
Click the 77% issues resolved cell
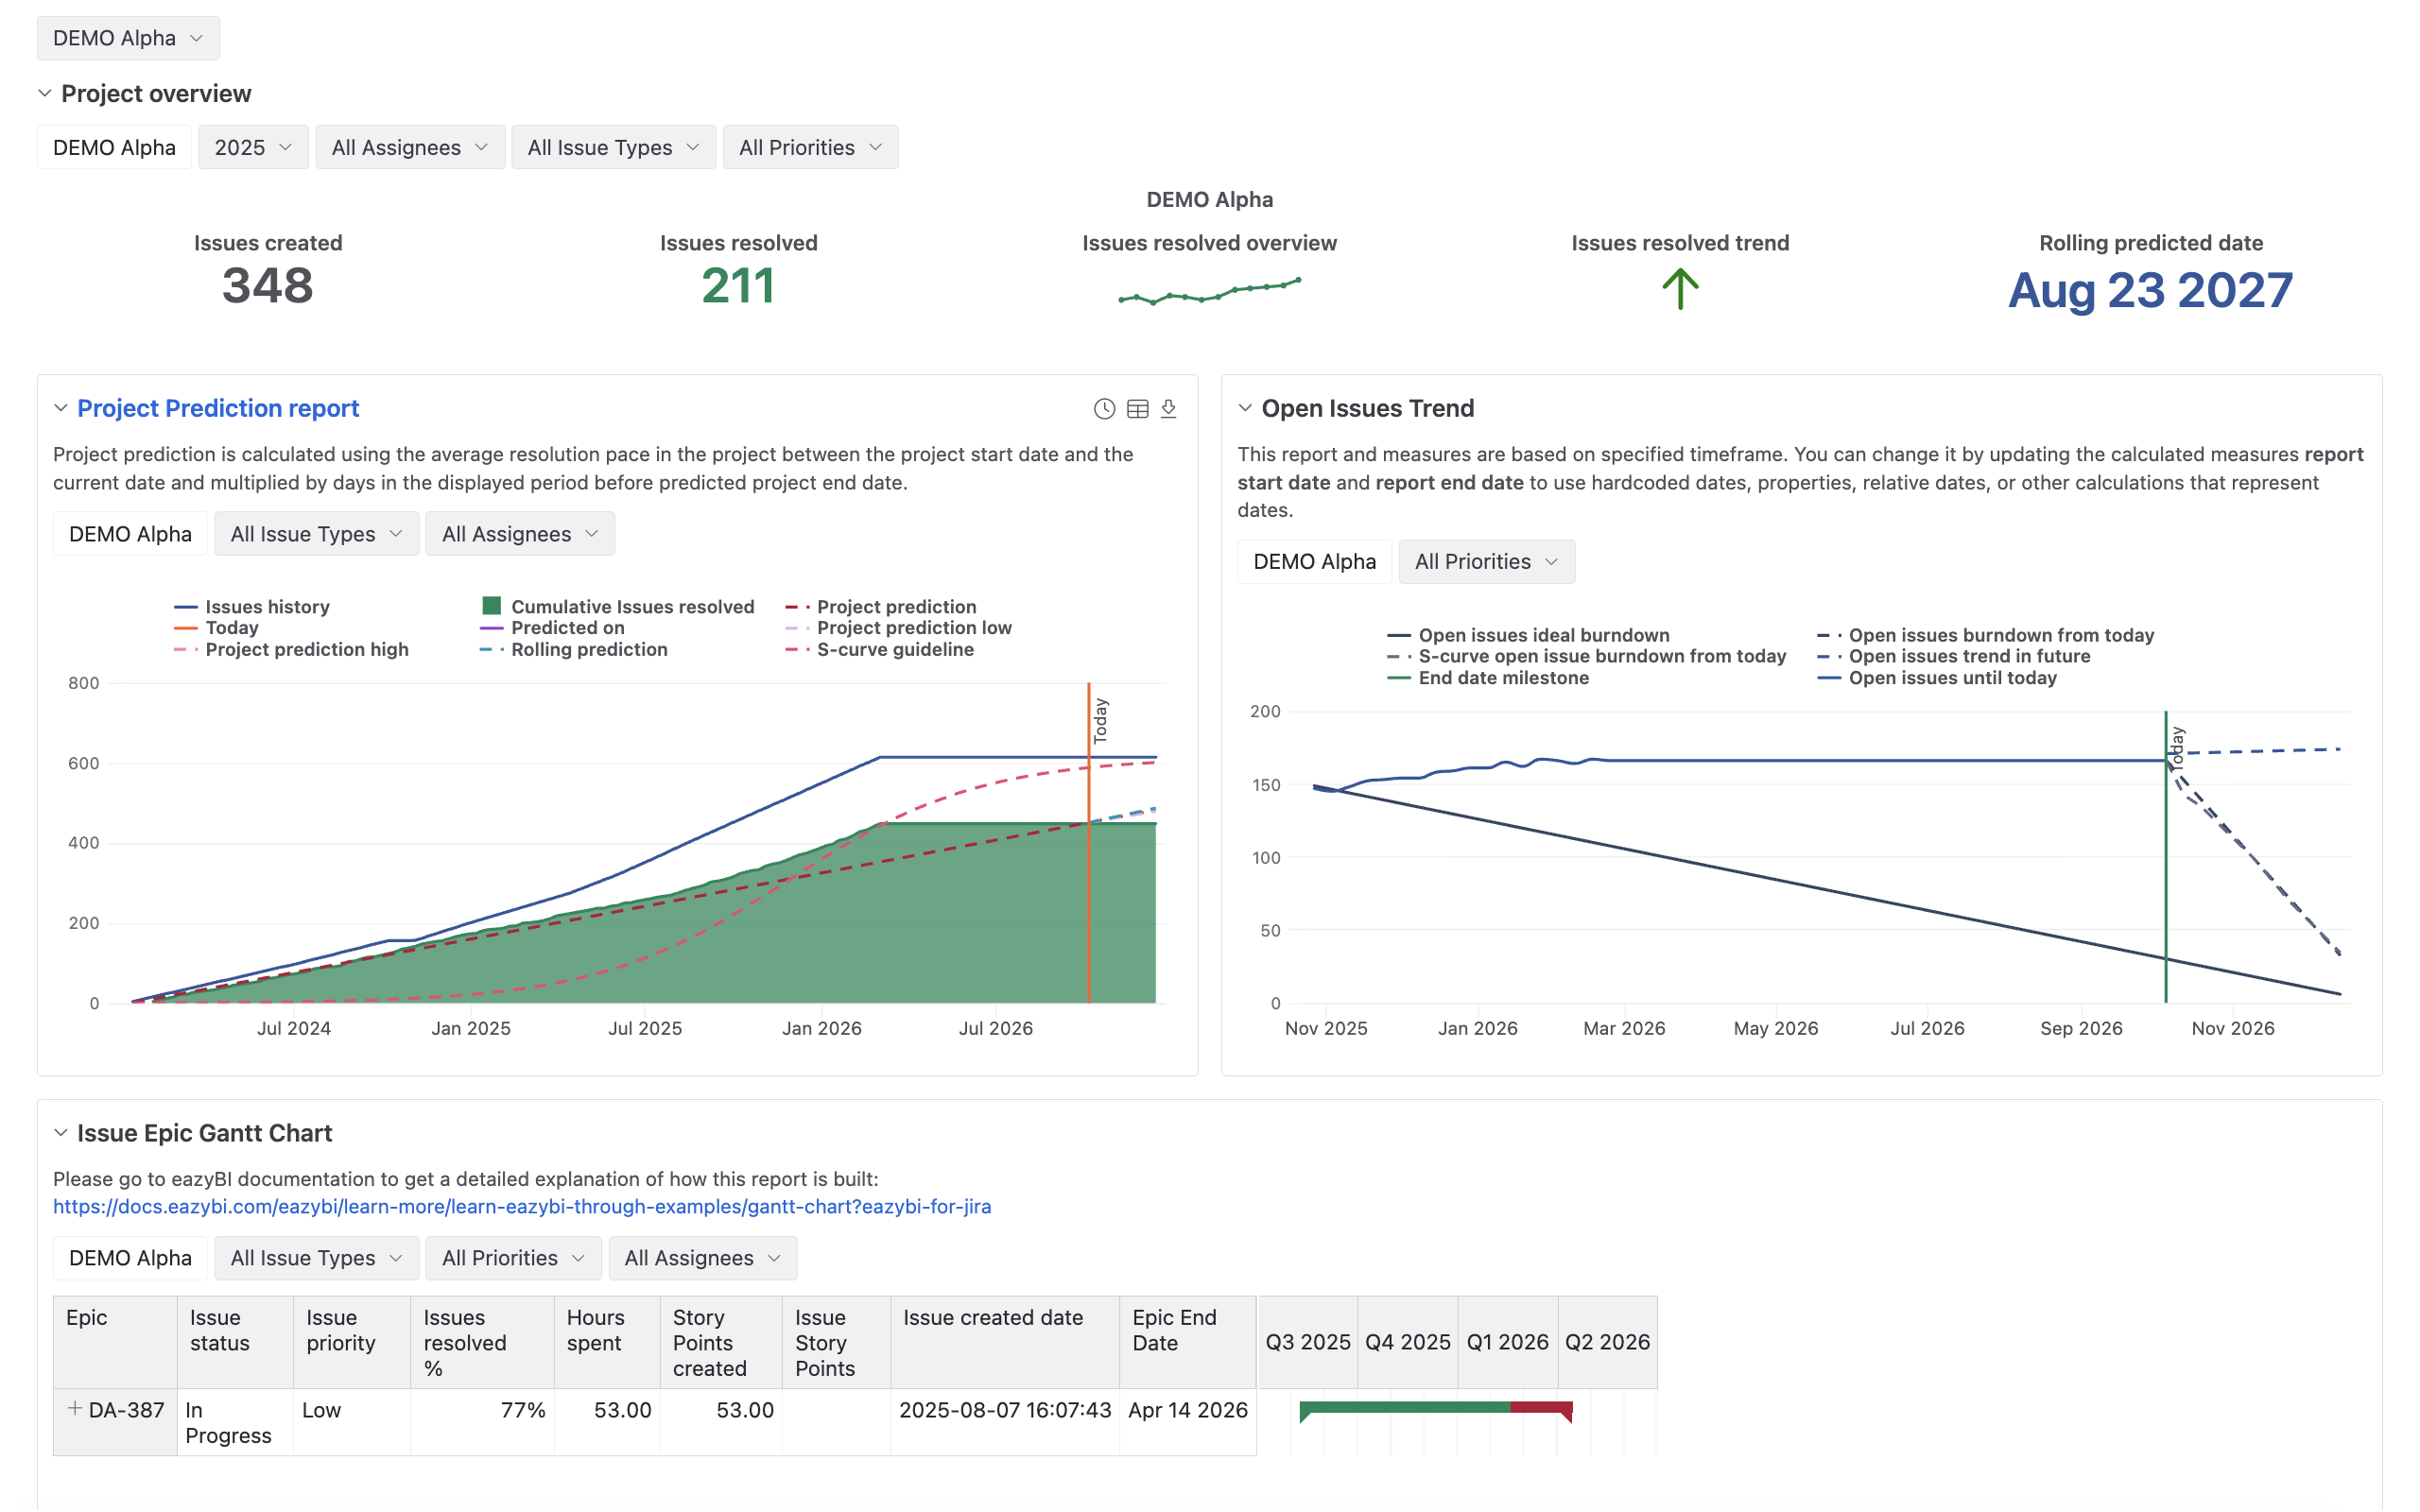click(x=482, y=1422)
